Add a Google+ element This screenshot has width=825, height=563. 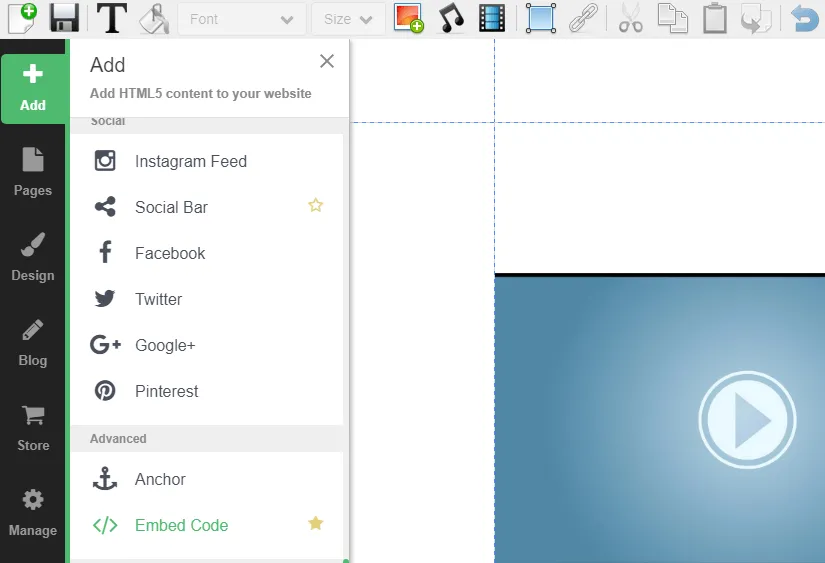tap(207, 345)
